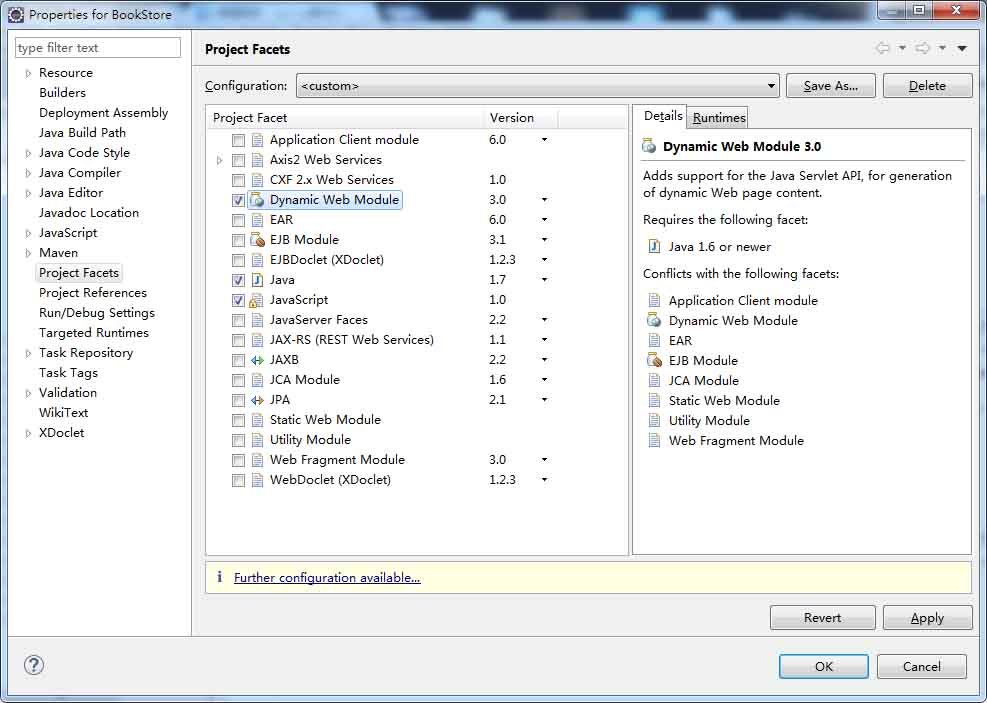
Task: Switch to the Runtimes tab
Action: [719, 118]
